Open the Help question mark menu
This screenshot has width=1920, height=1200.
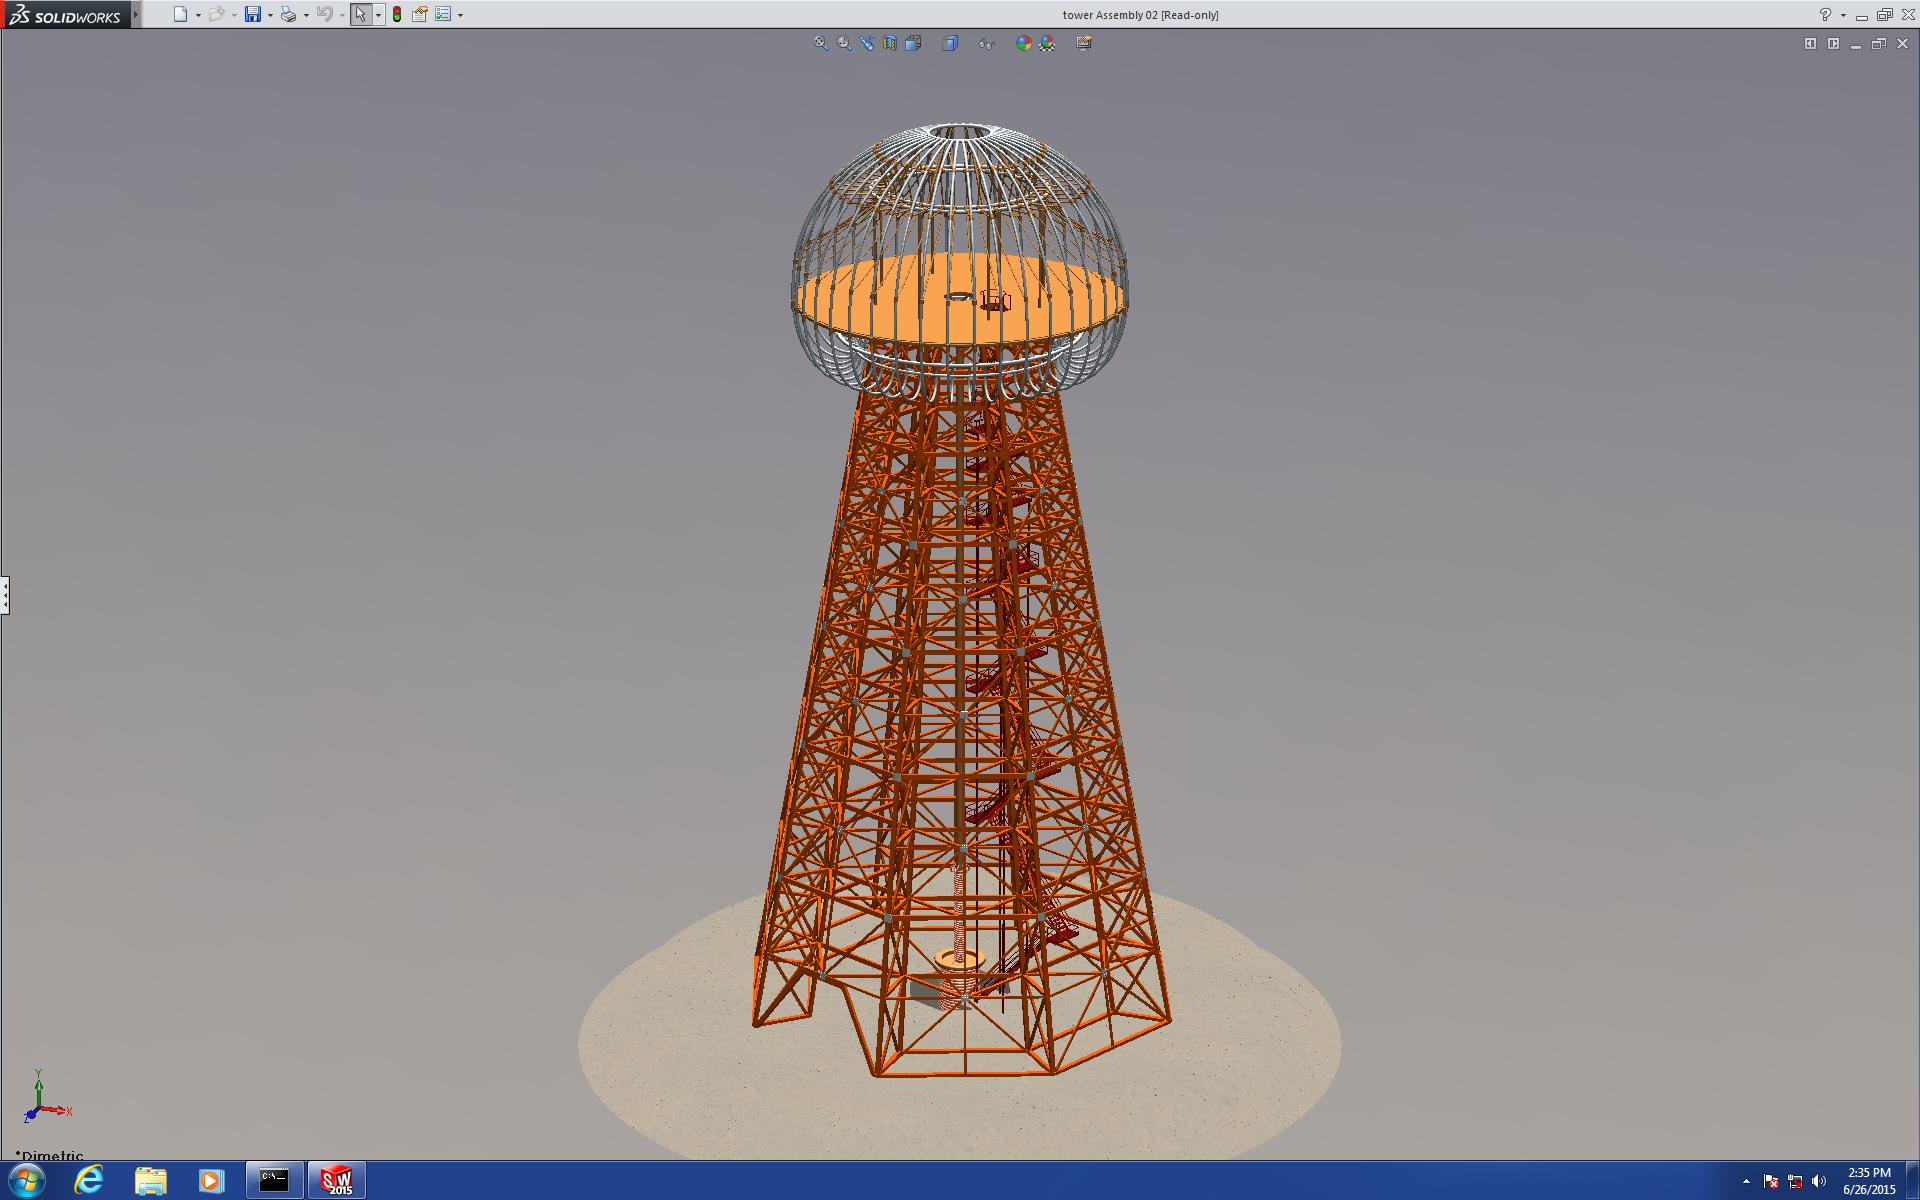tap(1825, 14)
